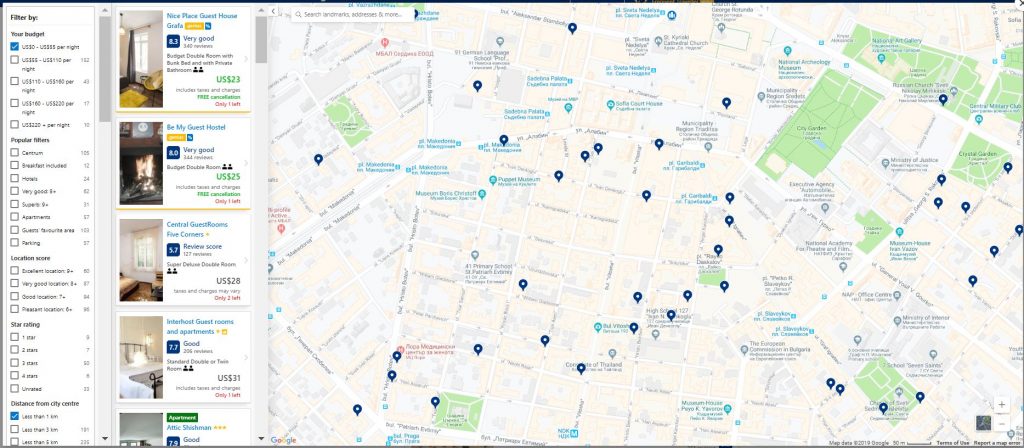Image resolution: width=1024 pixels, height=448 pixels.
Task: Click the Puppet Museum map marker
Action: pos(495,181)
